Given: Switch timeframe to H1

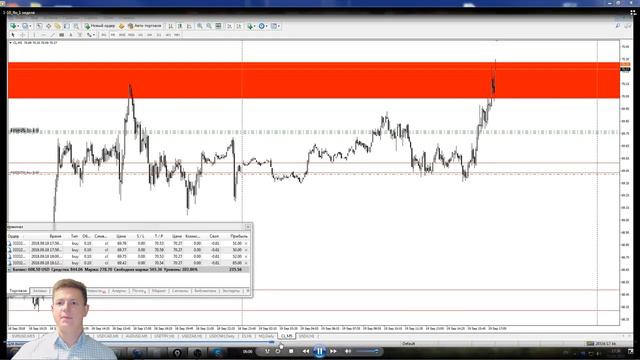Looking at the screenshot, I should coord(140,35).
